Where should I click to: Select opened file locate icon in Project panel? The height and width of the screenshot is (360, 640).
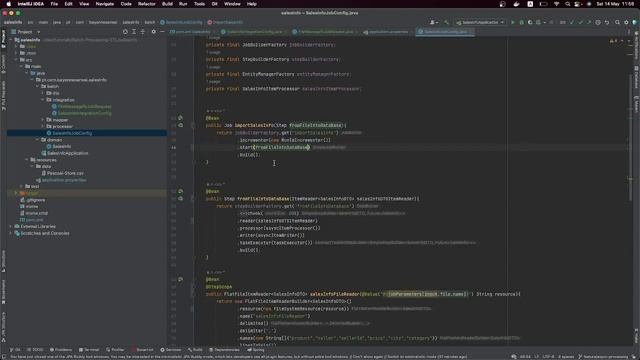pyautogui.click(x=125, y=31)
